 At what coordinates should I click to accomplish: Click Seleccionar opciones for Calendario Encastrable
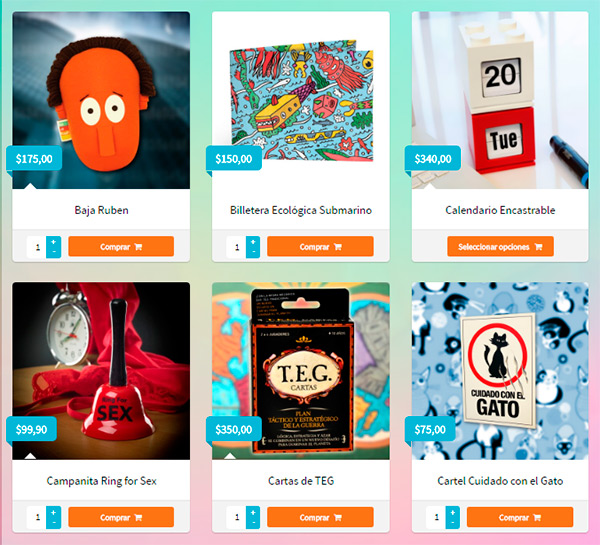pyautogui.click(x=500, y=246)
